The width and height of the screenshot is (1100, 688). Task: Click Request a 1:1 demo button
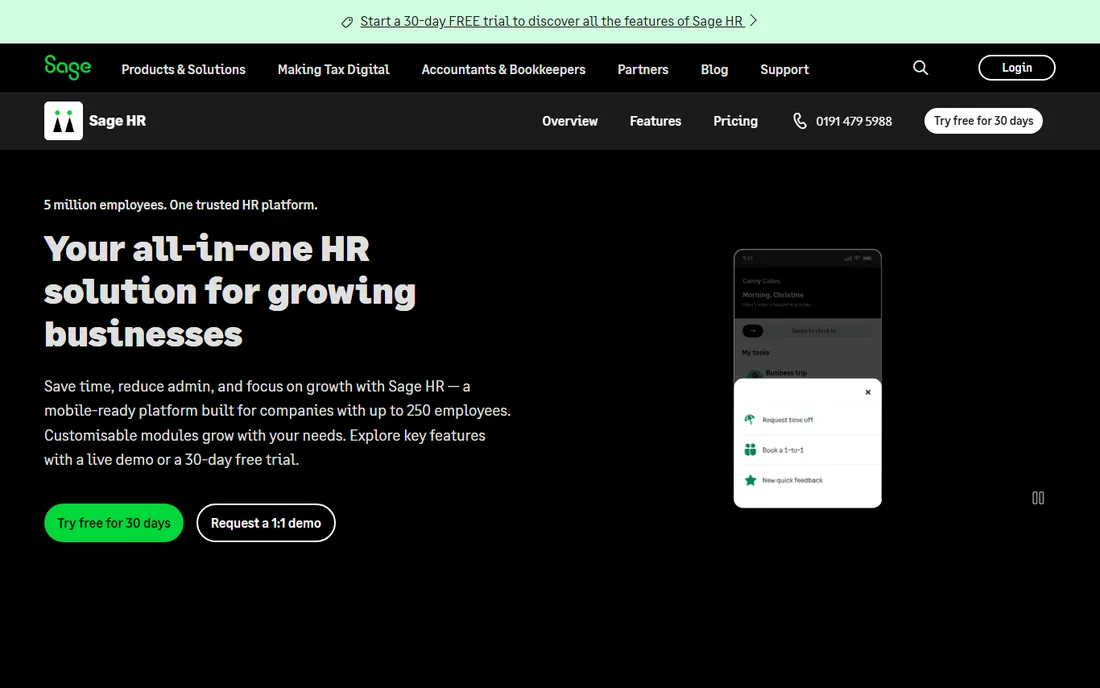coord(266,522)
